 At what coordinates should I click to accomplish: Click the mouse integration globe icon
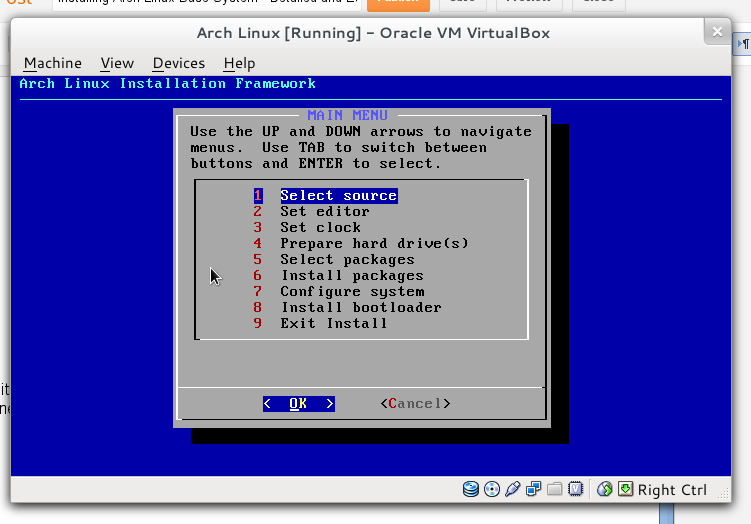pos(604,489)
